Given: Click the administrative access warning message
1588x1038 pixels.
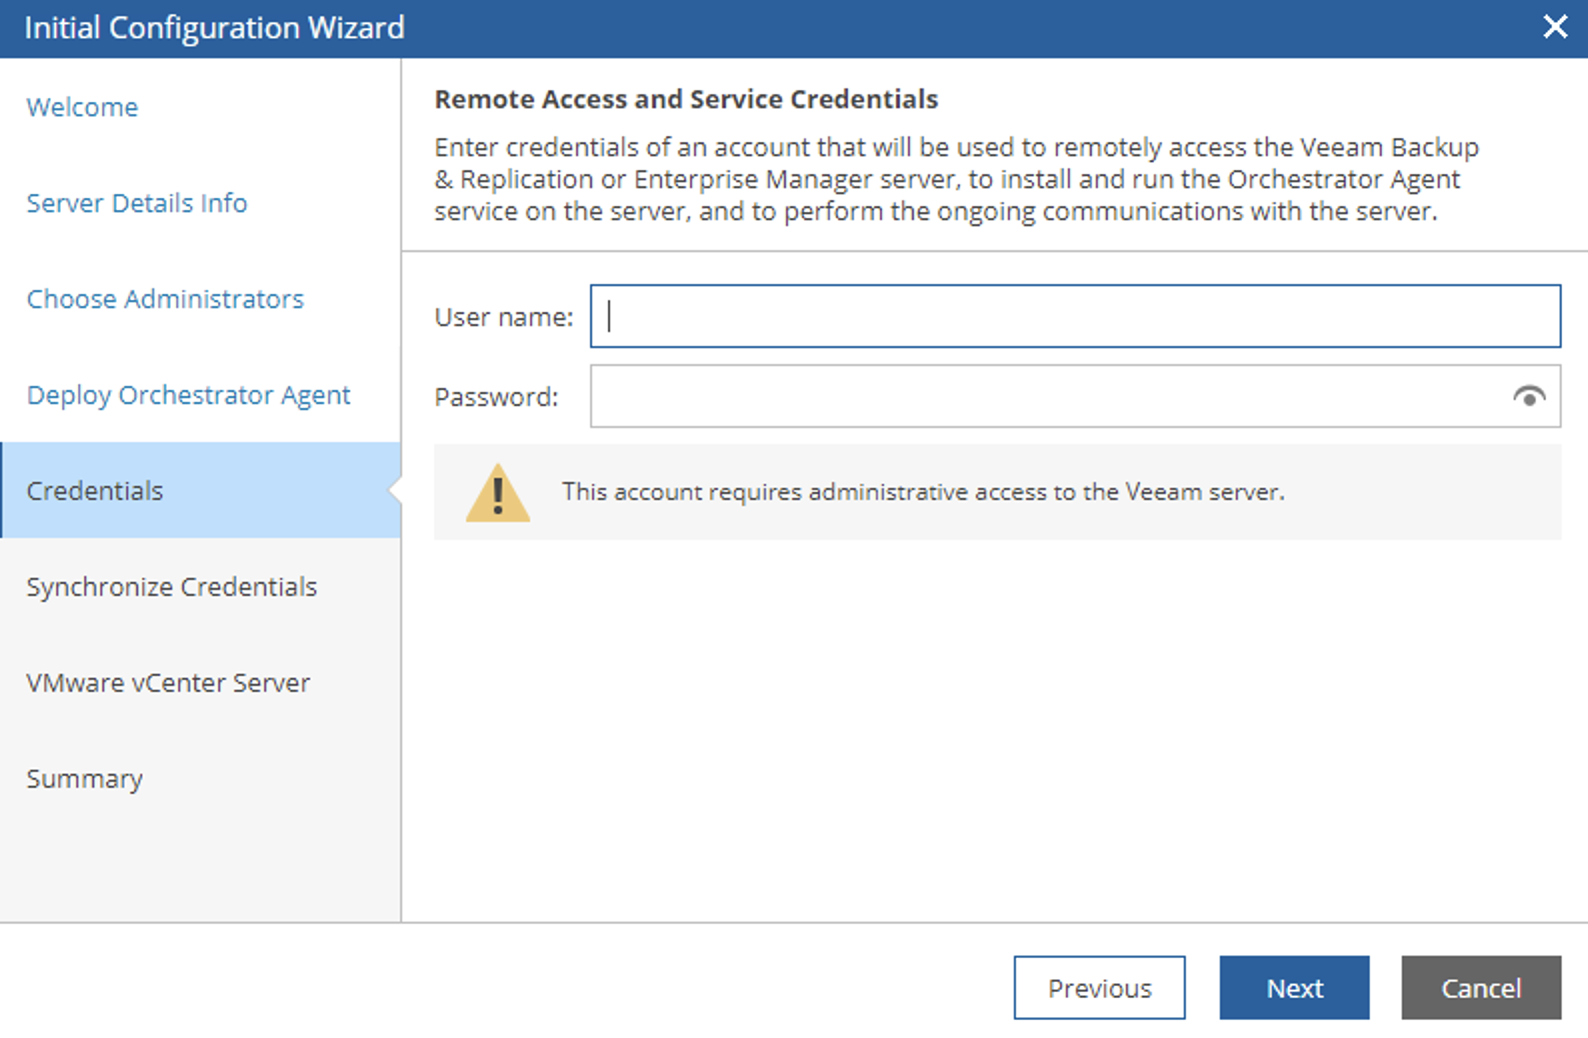Looking at the screenshot, I should point(923,492).
